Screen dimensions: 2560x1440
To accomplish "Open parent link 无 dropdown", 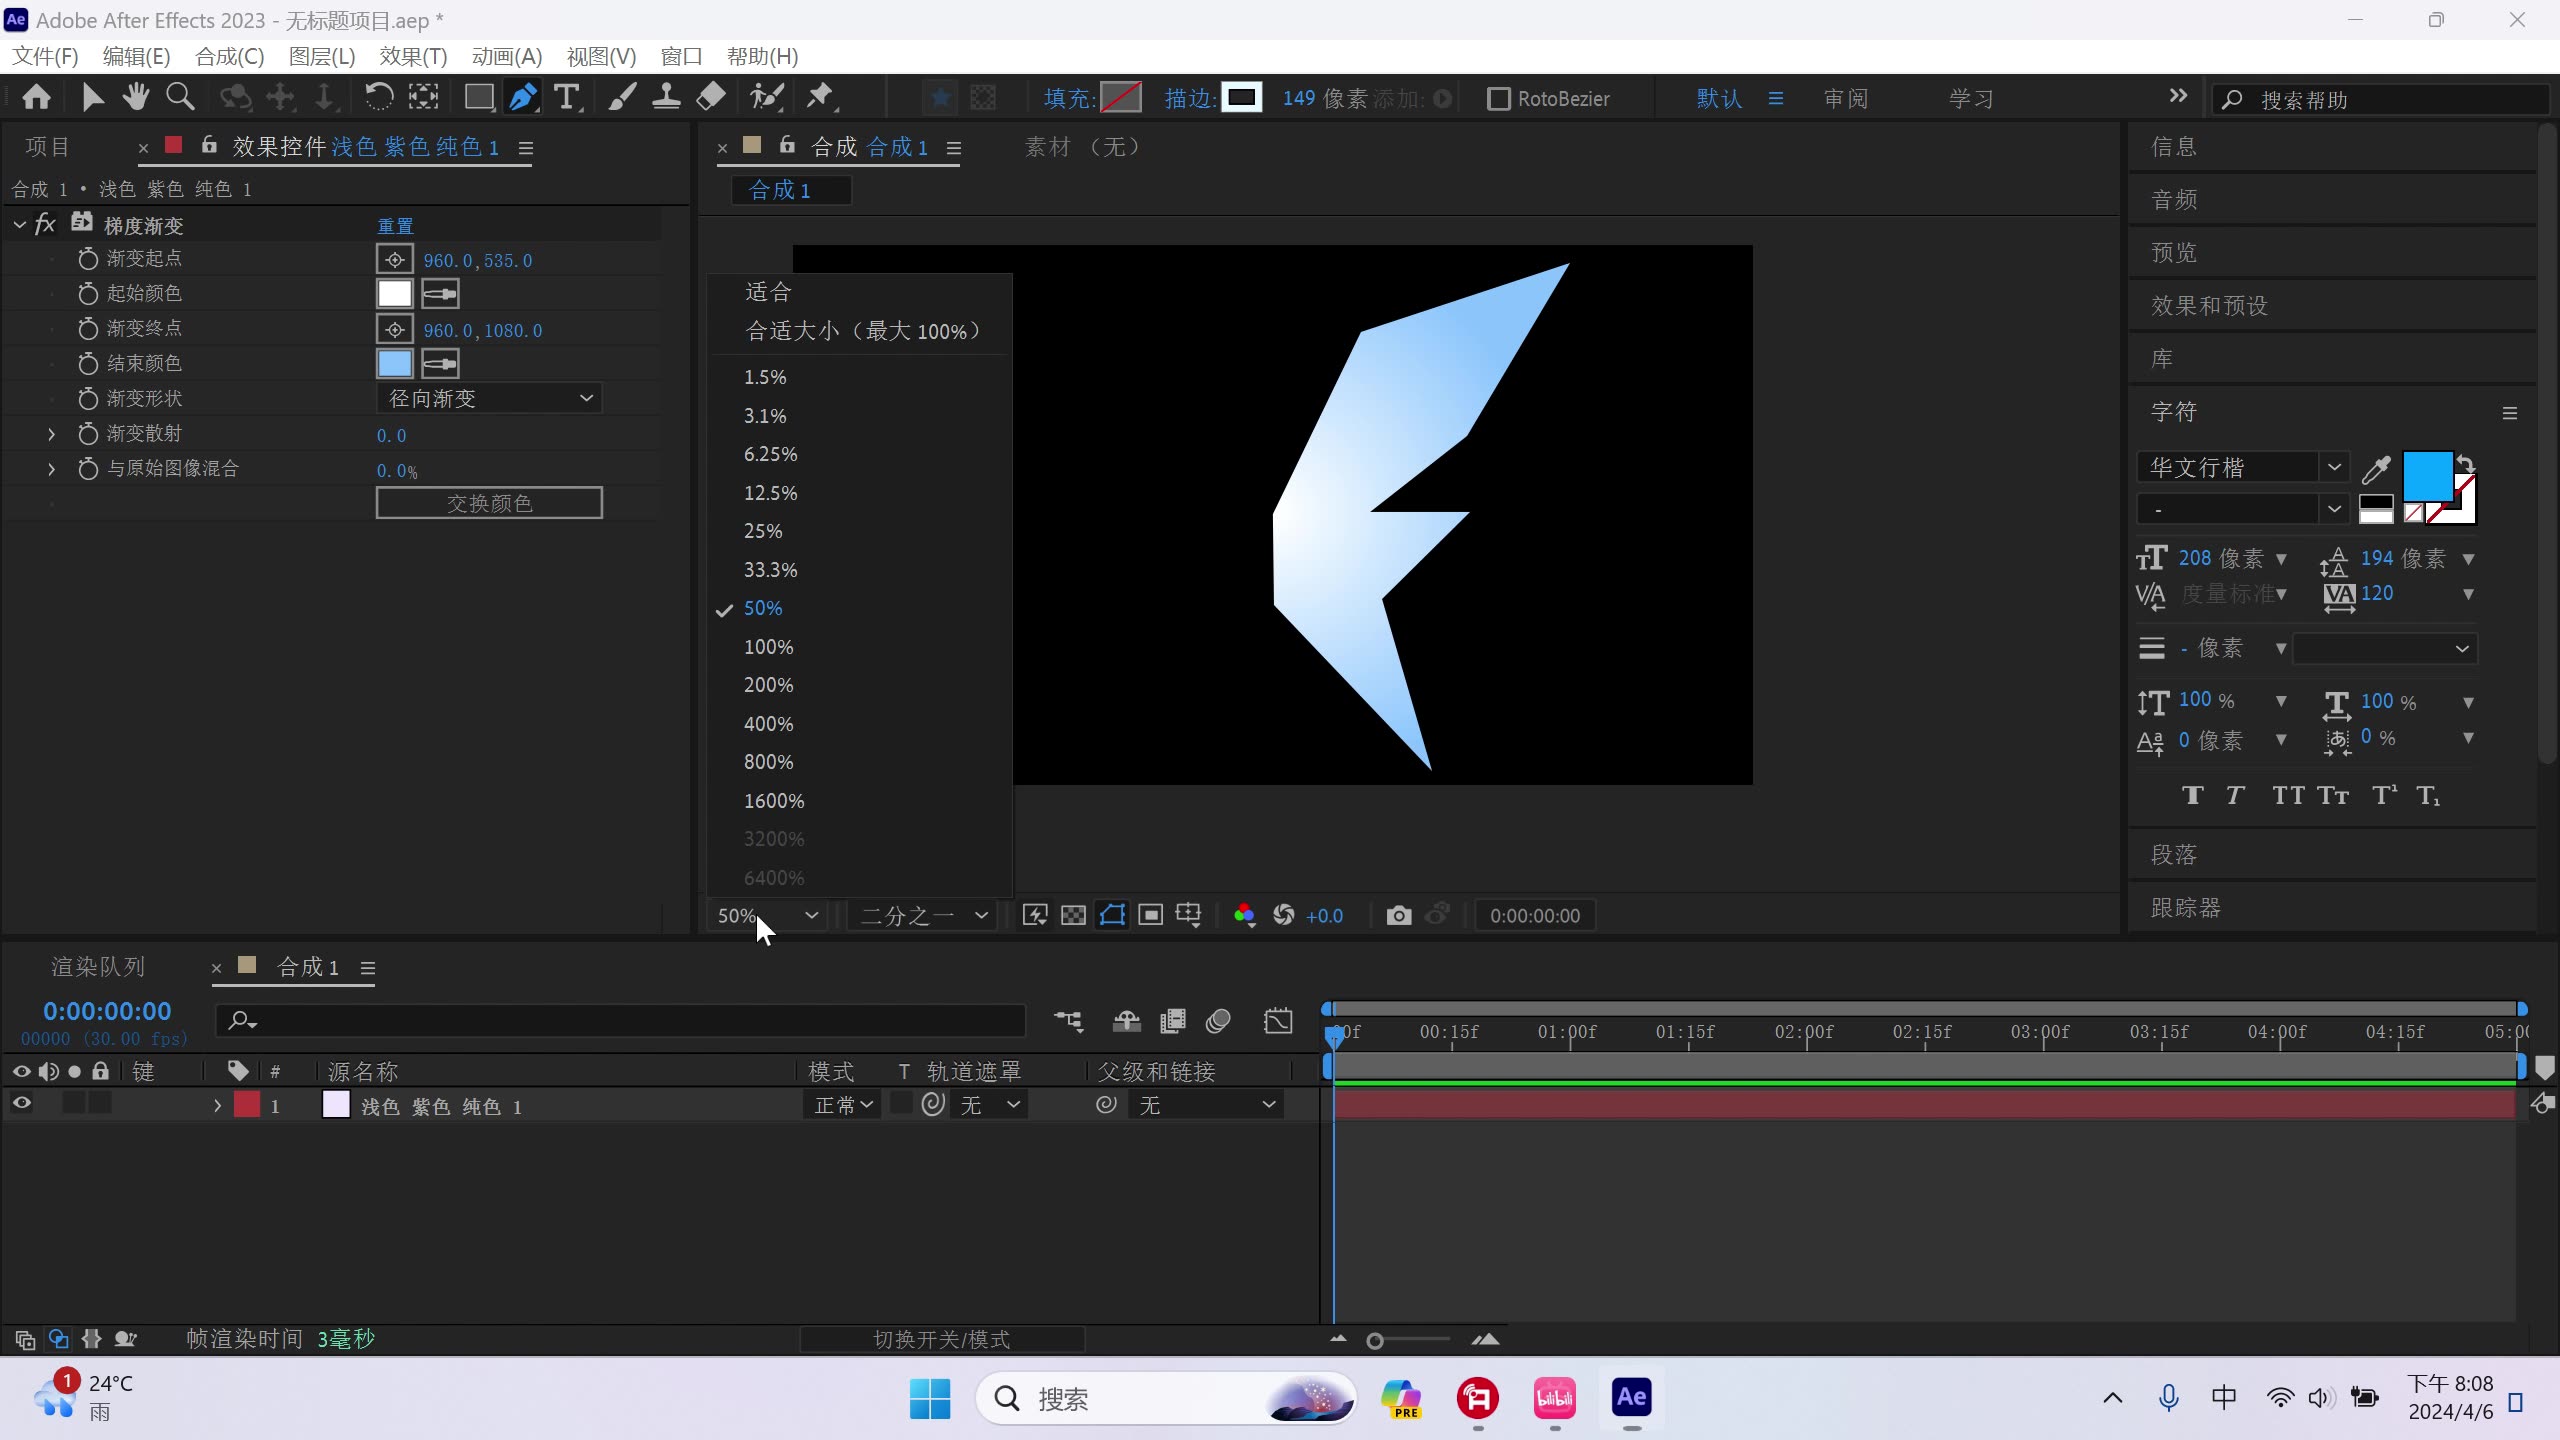I will pos(1207,1104).
